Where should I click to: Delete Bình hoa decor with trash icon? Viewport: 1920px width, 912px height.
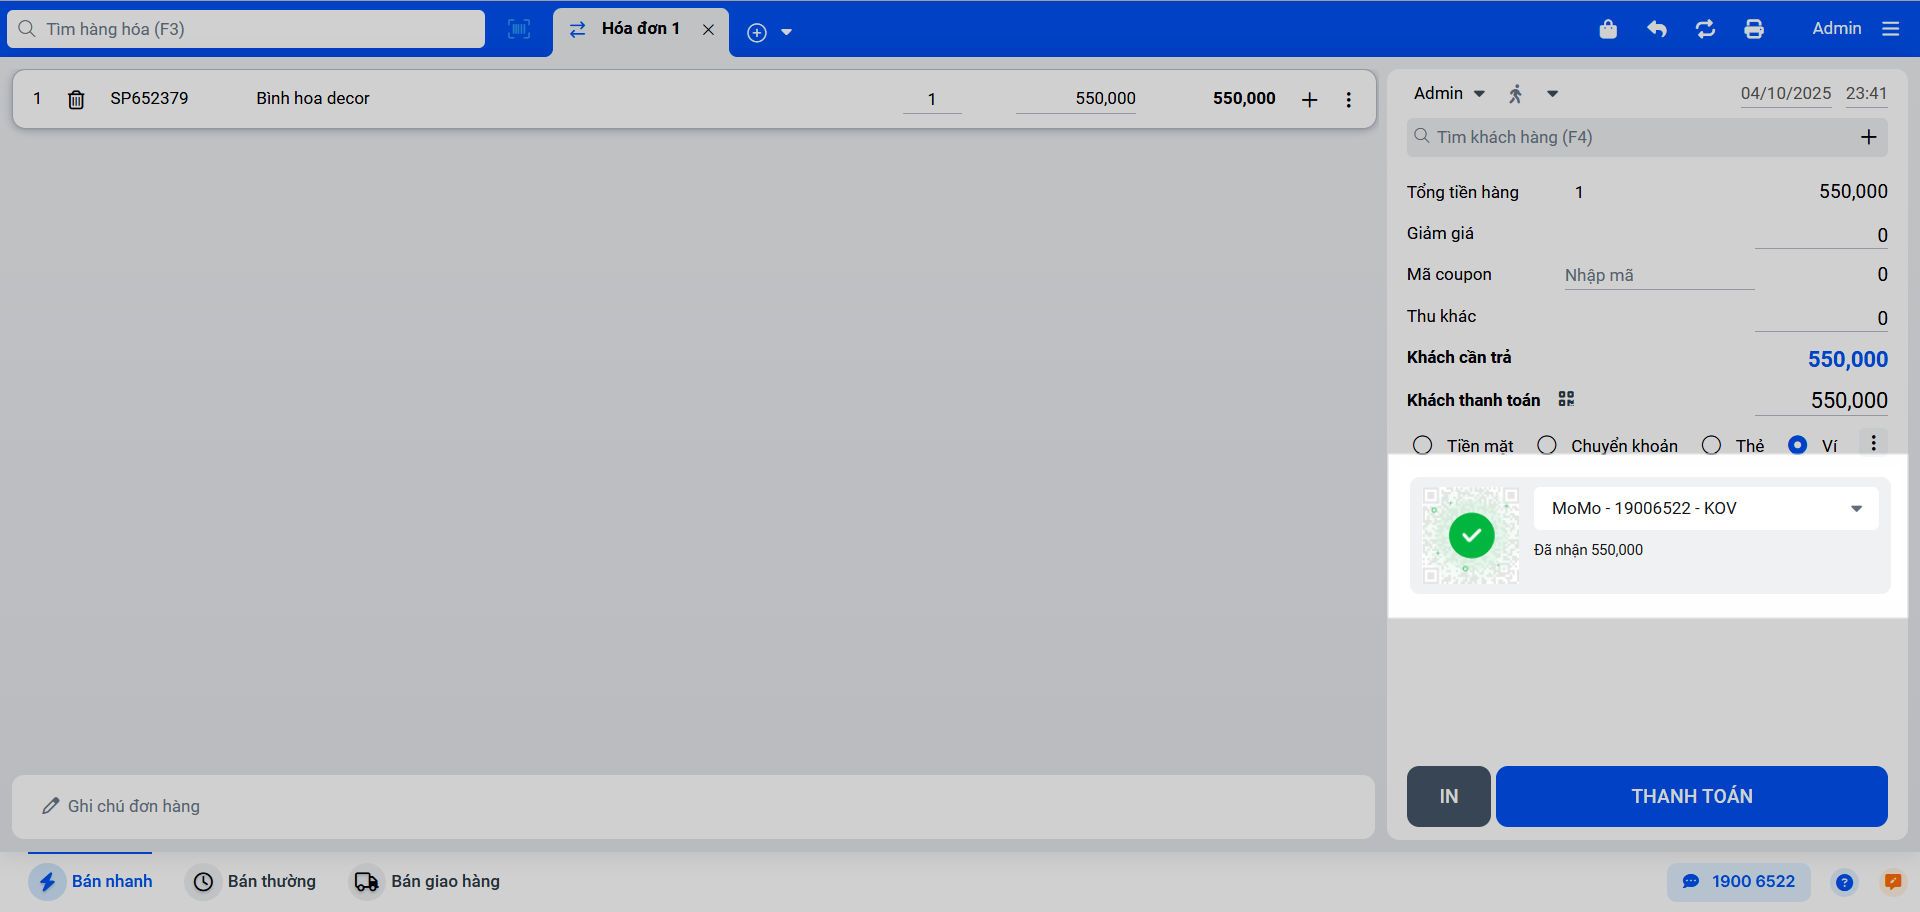[76, 99]
